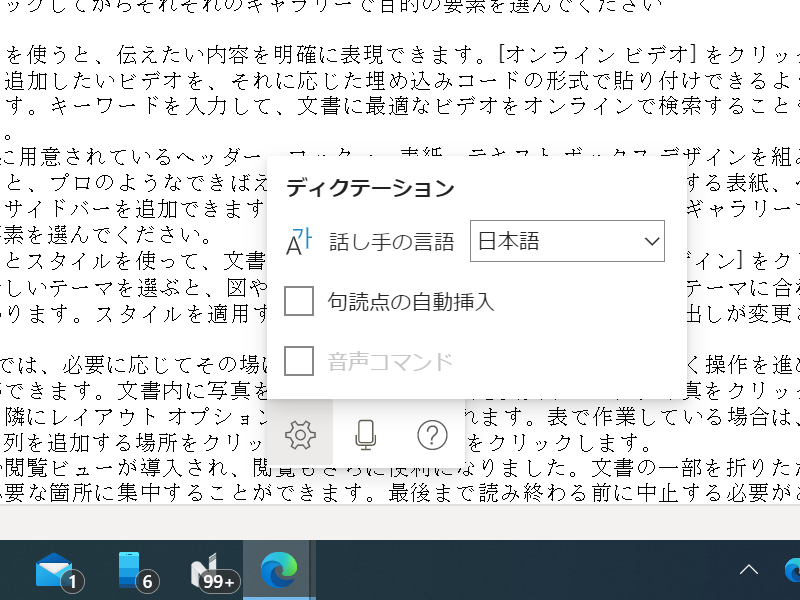
Task: Click the chevron on the 日本語 selector
Action: [652, 240]
